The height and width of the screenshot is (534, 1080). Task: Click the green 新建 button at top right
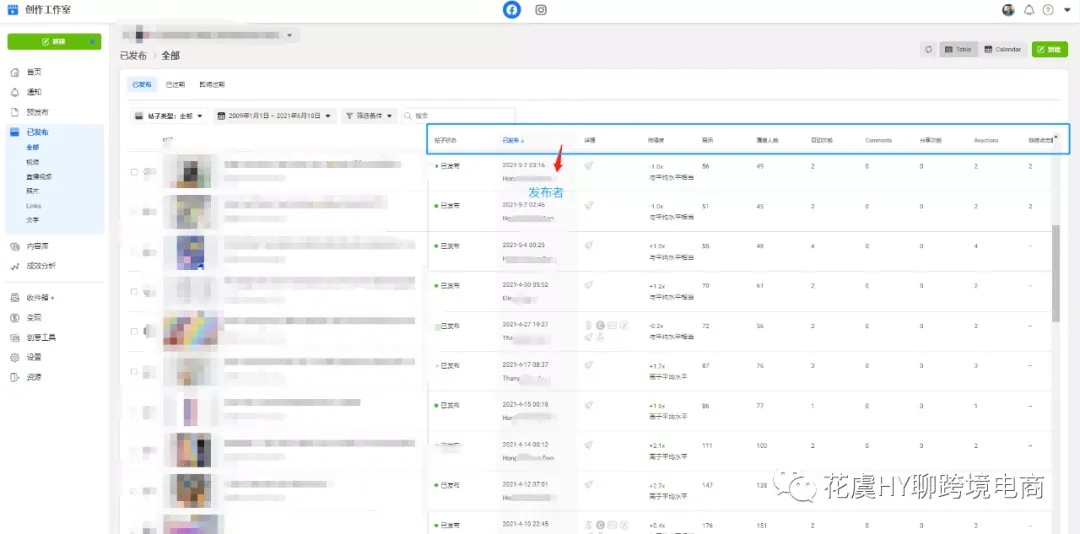(1049, 50)
